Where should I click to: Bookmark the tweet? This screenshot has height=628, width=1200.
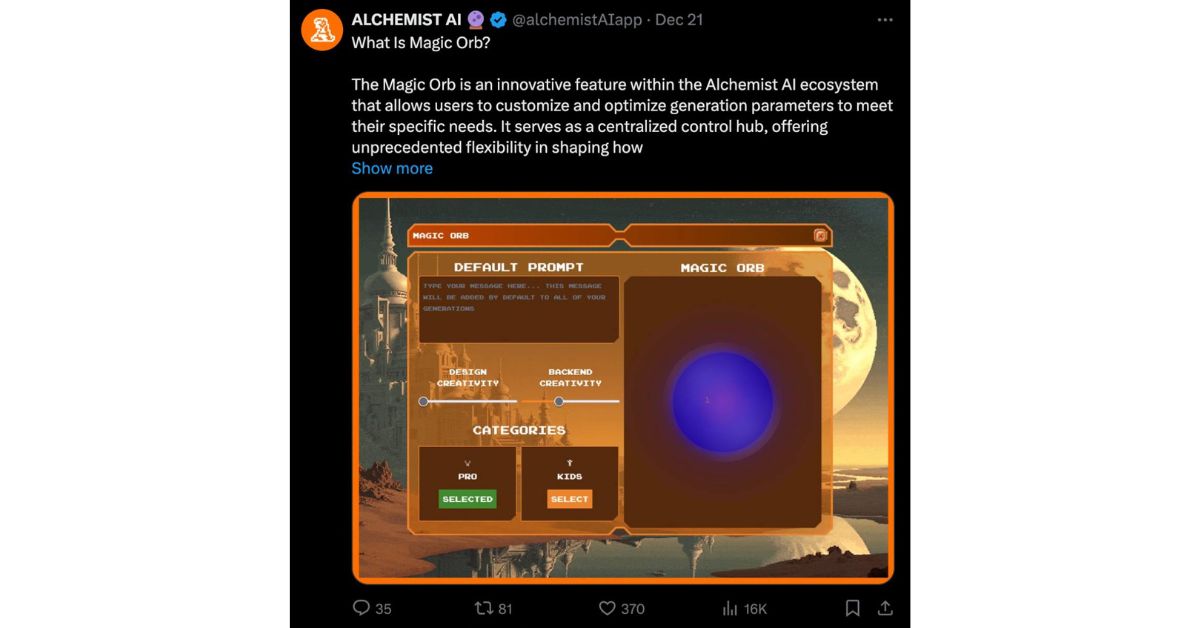coord(852,607)
